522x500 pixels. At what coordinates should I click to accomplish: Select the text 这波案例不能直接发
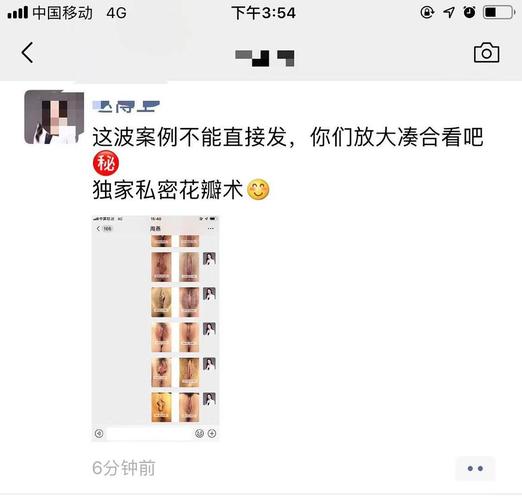(189, 137)
